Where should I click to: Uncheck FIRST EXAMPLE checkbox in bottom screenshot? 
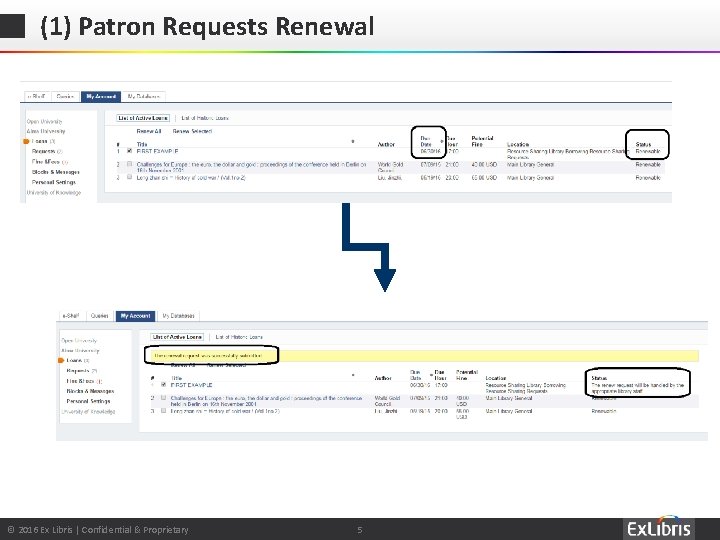click(163, 384)
